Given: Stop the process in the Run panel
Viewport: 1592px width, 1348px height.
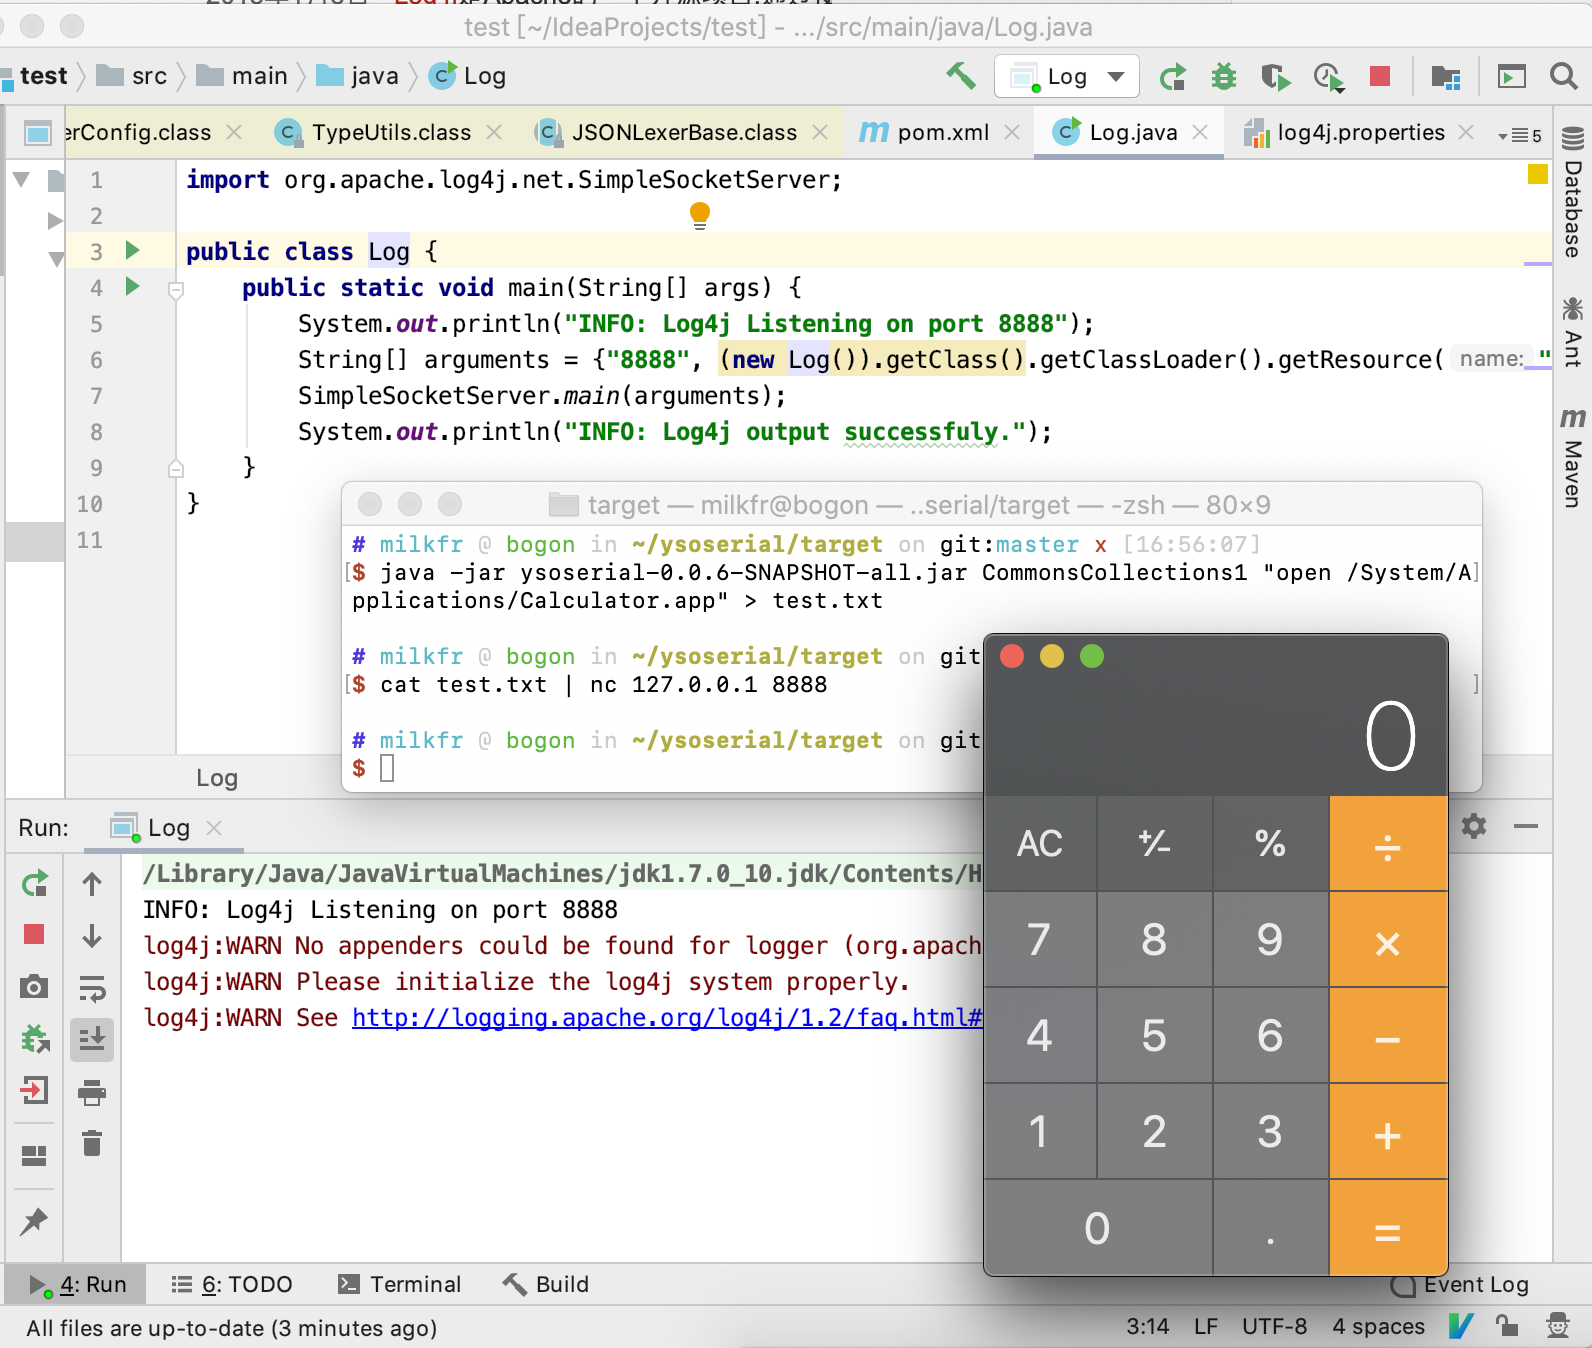Looking at the screenshot, I should click(34, 934).
